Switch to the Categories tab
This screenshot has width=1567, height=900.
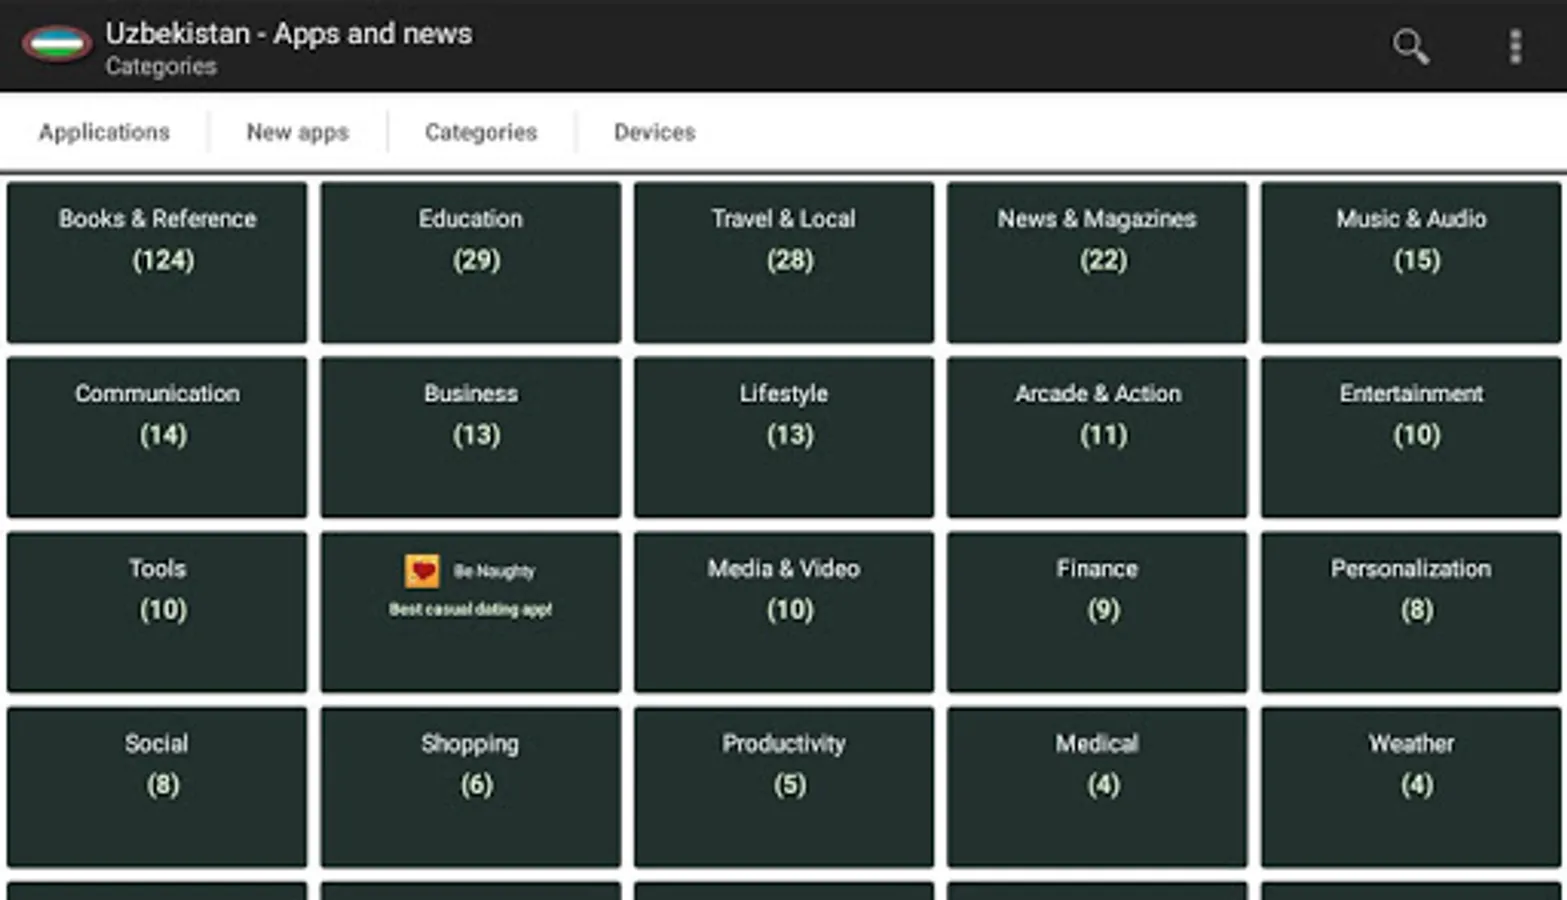(481, 132)
